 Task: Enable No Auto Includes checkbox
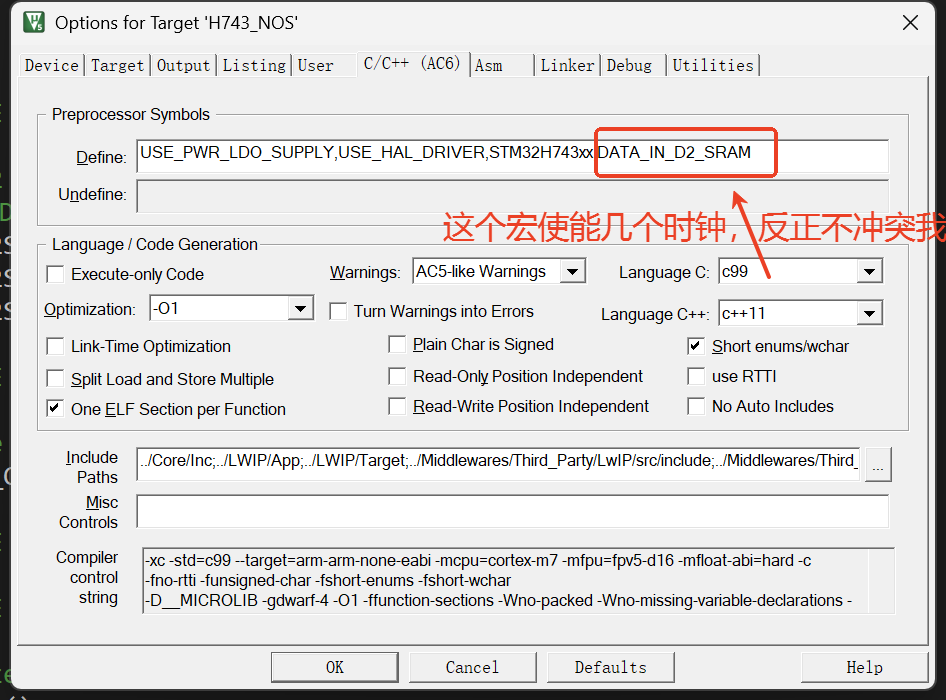tap(696, 406)
